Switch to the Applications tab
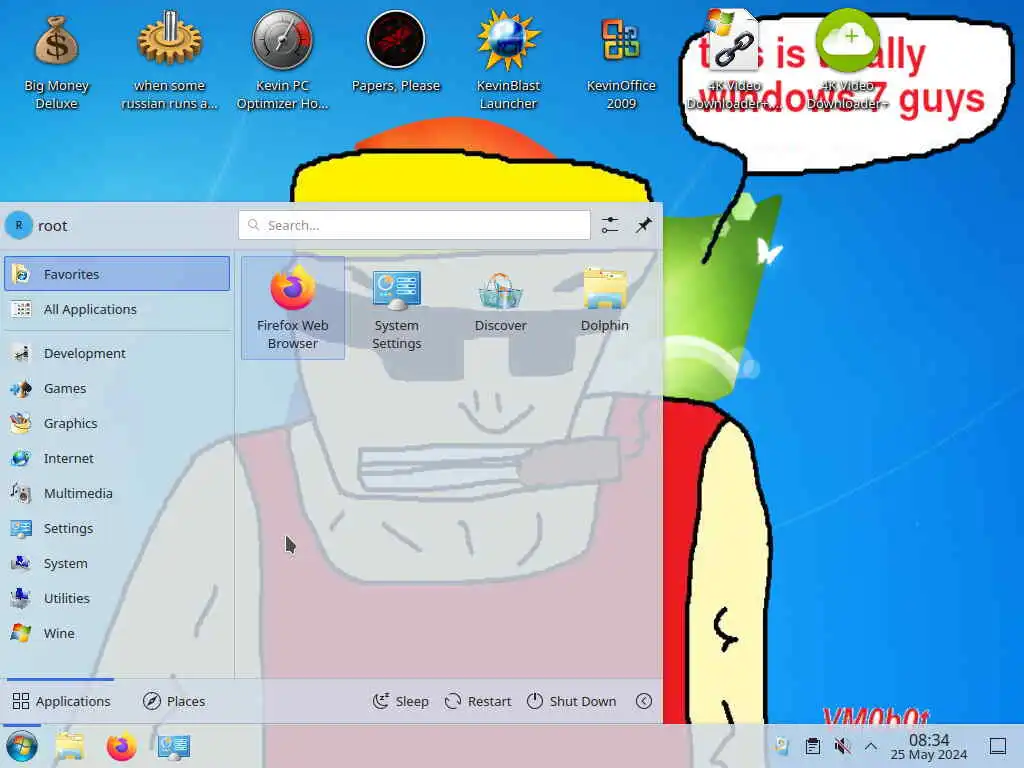The width and height of the screenshot is (1024, 768). (x=61, y=701)
